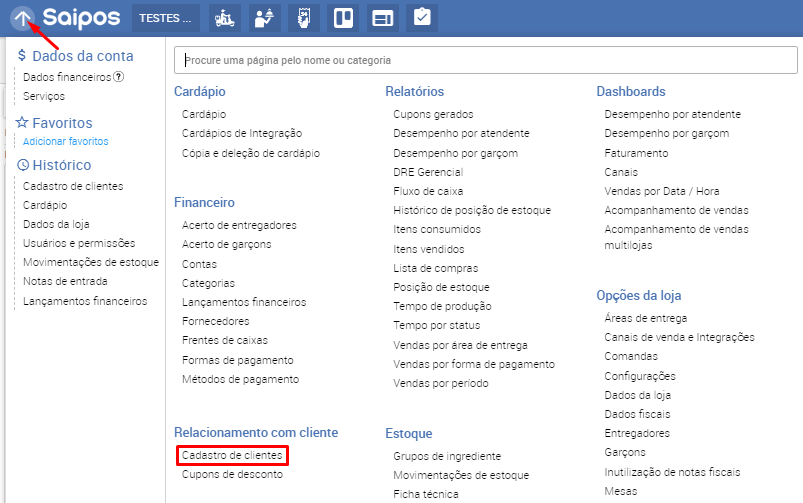
Task: Click the cash register panel icon
Action: point(382,18)
